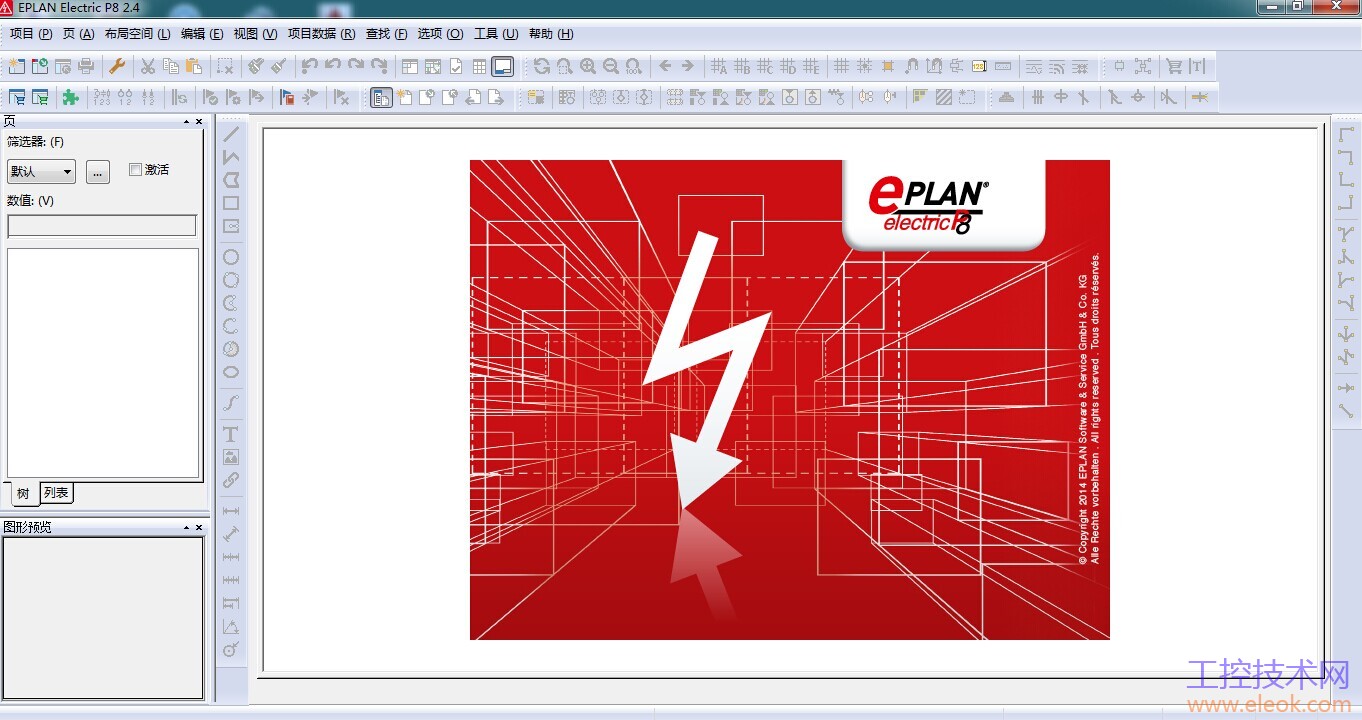
Task: Click the radius dimension tool icon
Action: (231, 650)
